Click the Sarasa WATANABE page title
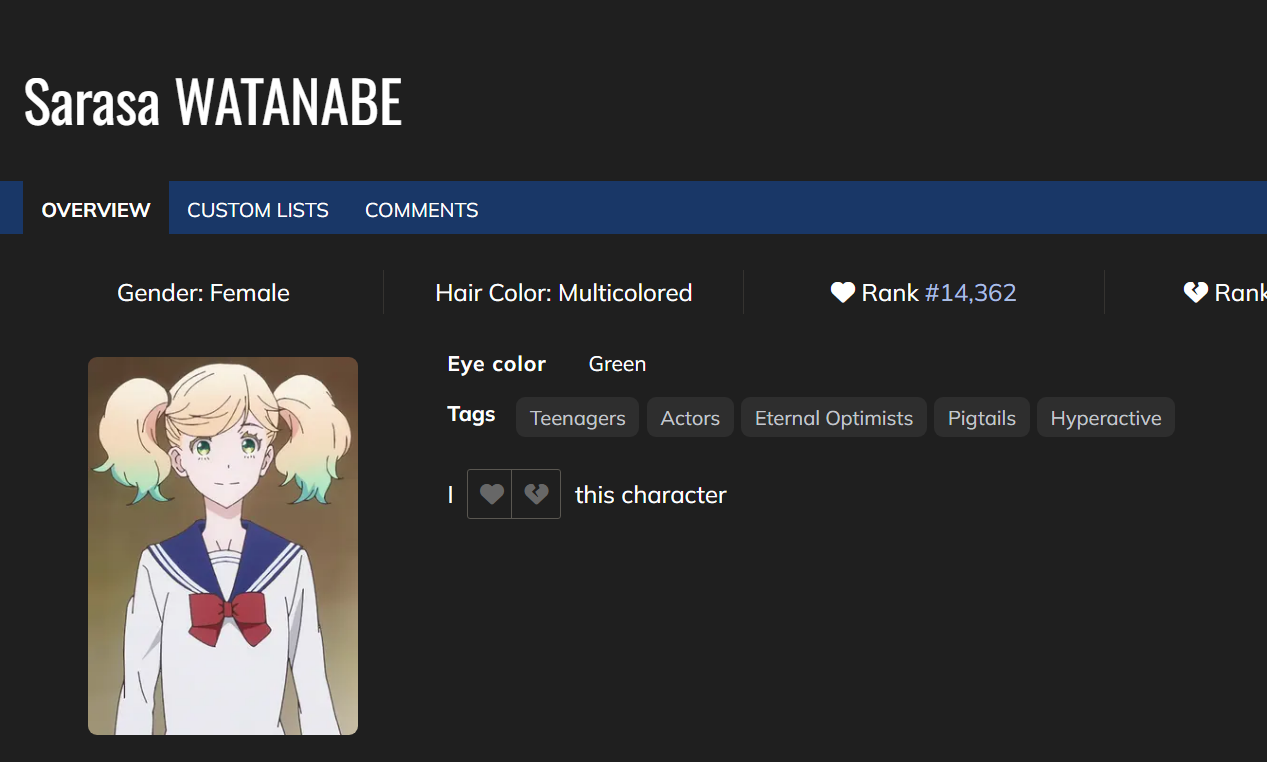Image resolution: width=1267 pixels, height=762 pixels. tap(213, 102)
